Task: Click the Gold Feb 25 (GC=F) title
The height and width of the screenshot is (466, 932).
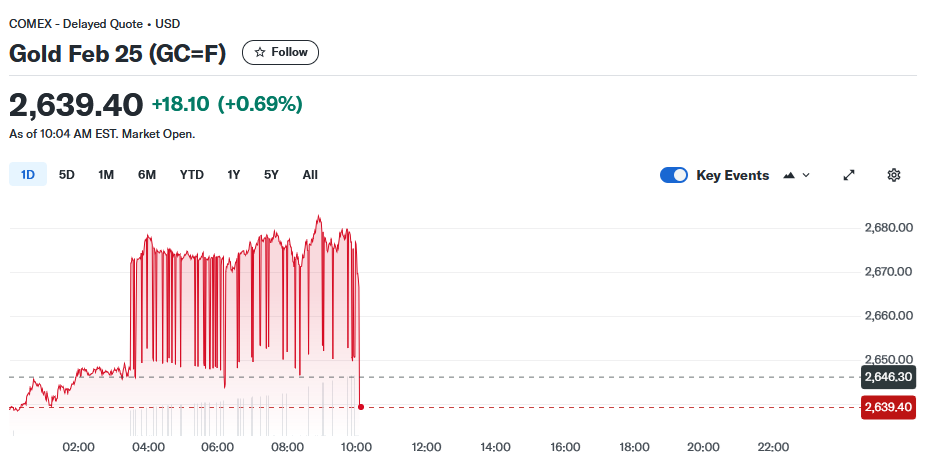Action: (118, 53)
